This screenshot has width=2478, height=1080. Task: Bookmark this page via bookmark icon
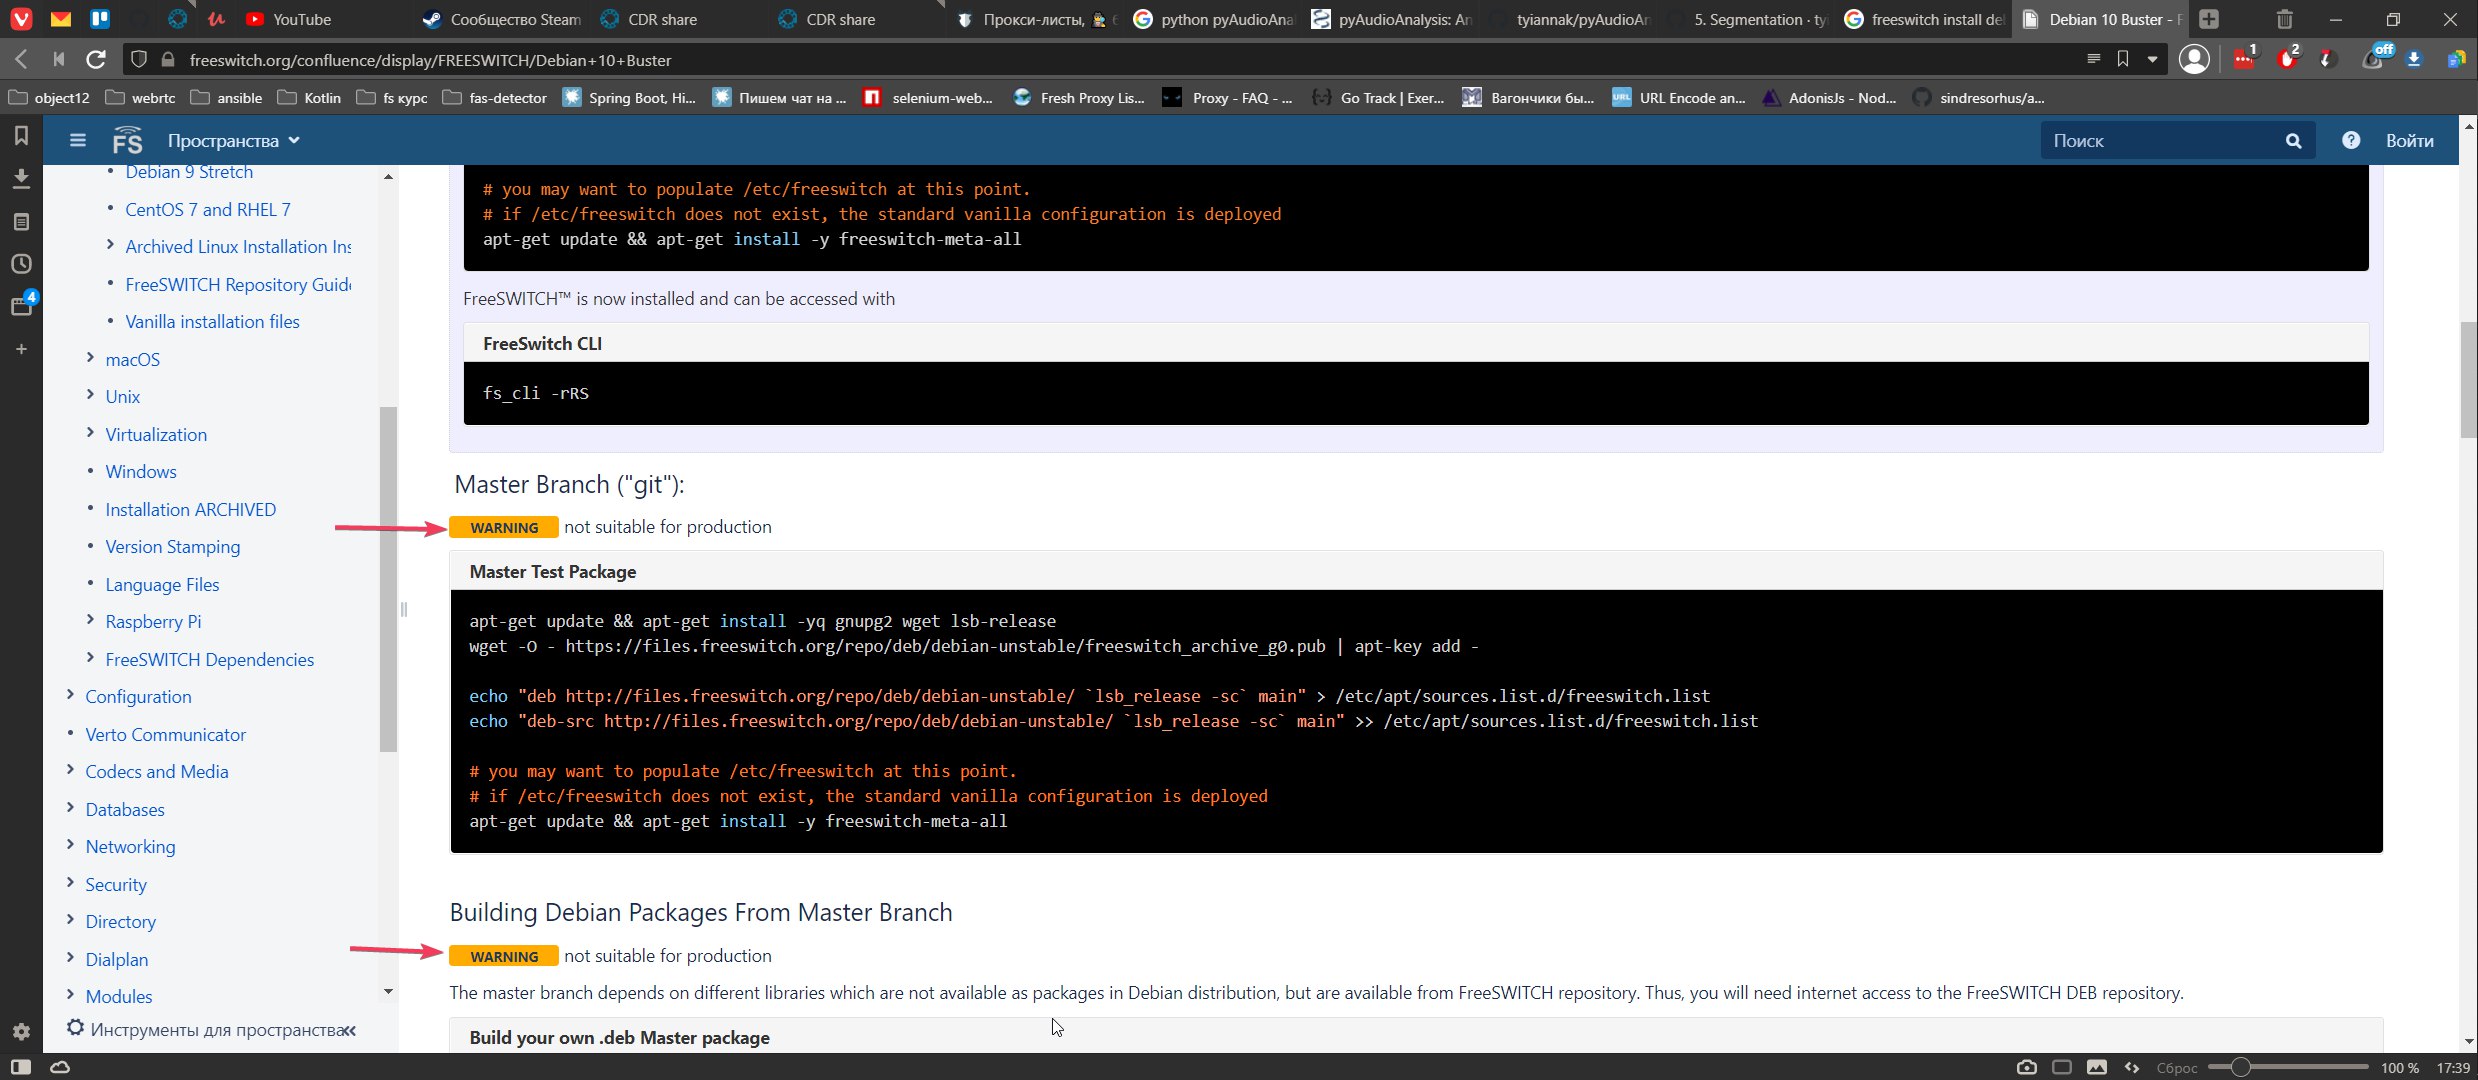(x=2123, y=60)
